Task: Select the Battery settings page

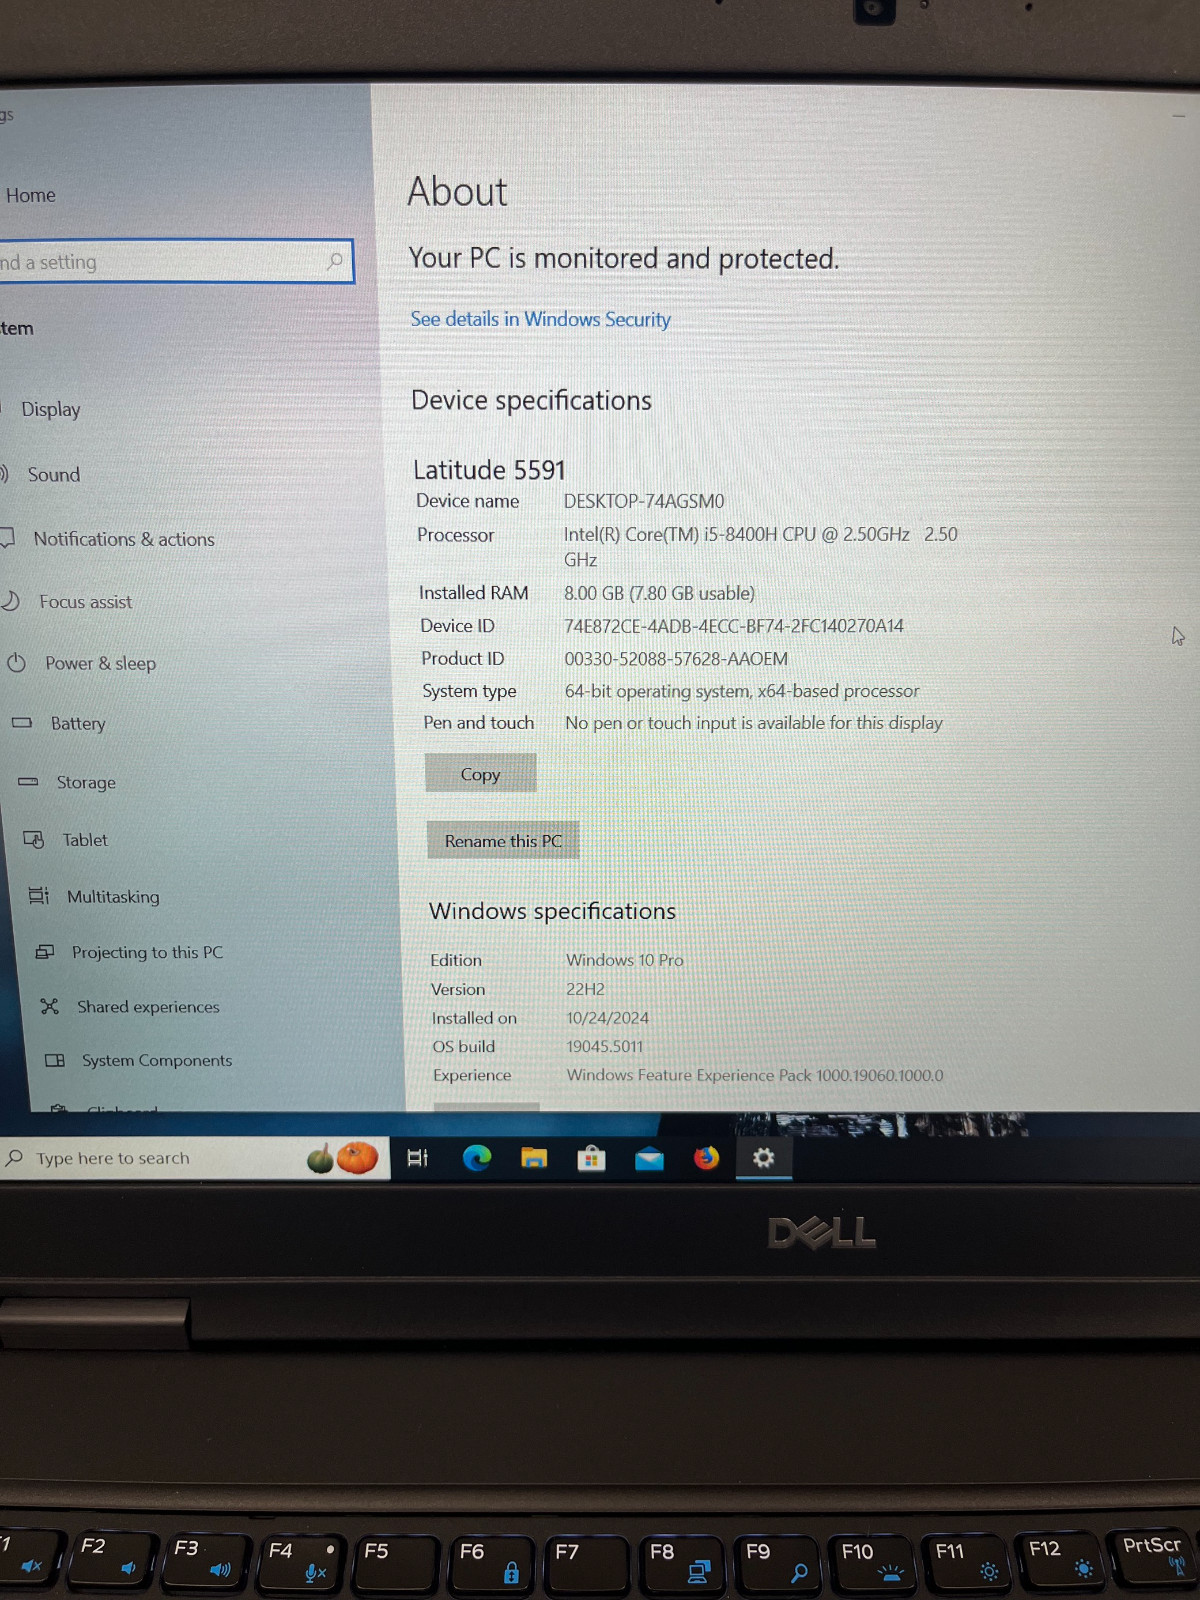Action: 78,723
